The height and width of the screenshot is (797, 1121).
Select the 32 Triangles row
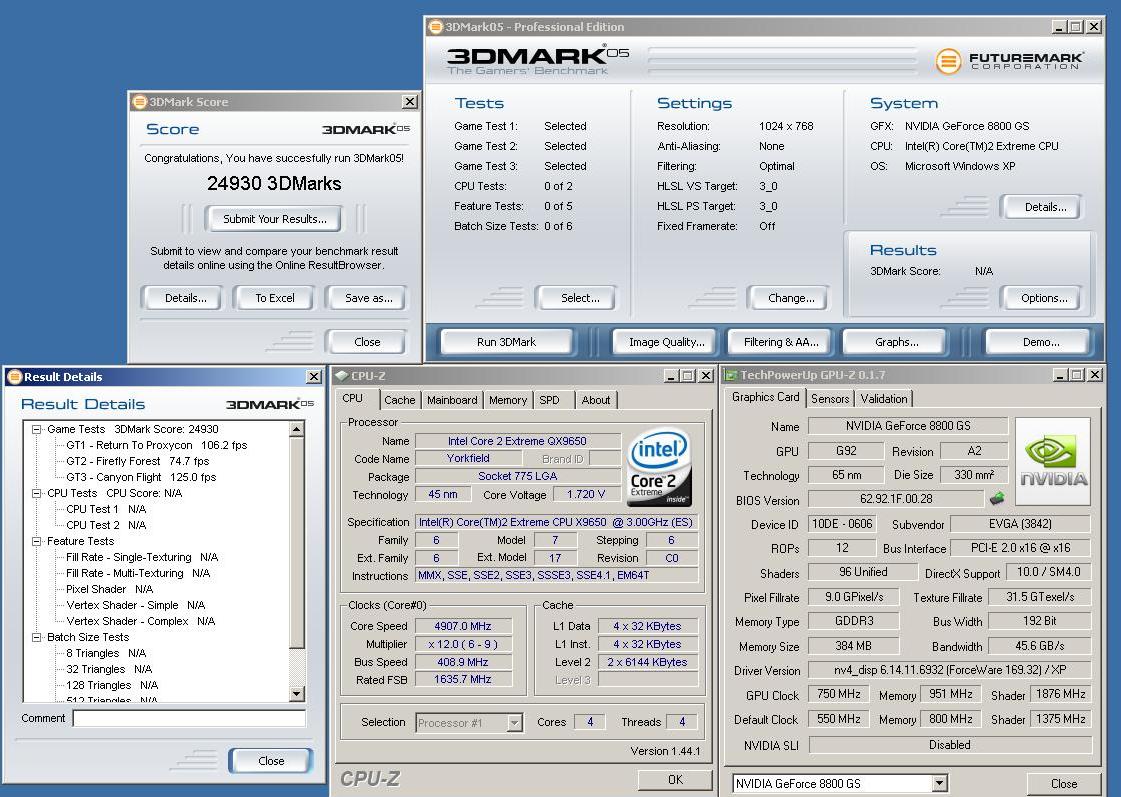(x=109, y=669)
